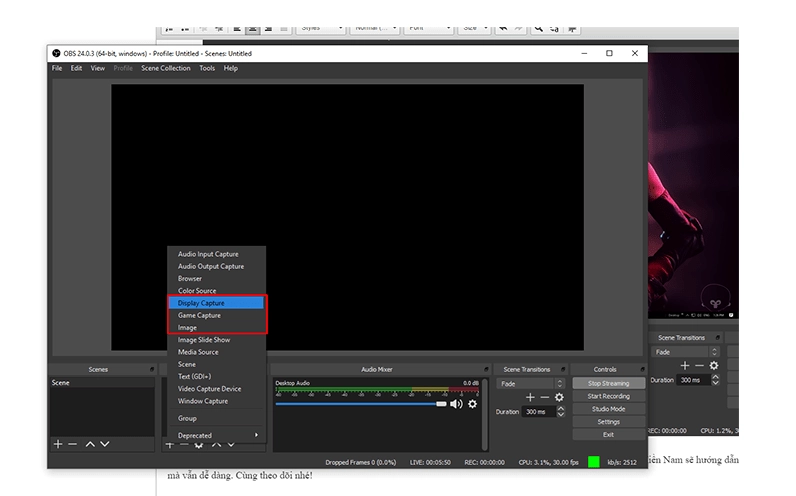Open the Fade transition dropdown
Screen dimensions: 796x496
pyautogui.click(x=532, y=383)
